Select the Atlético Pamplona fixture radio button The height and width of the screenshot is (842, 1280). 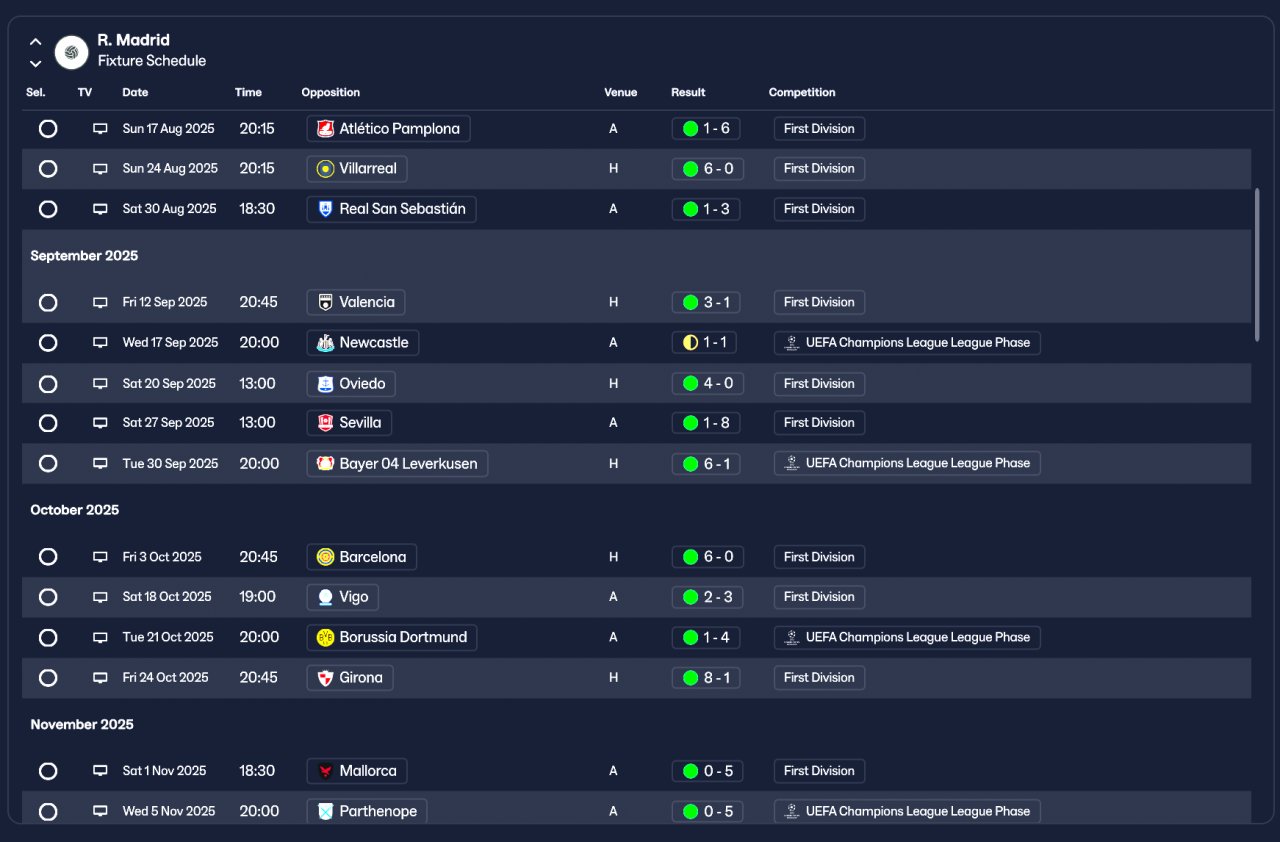(48, 129)
